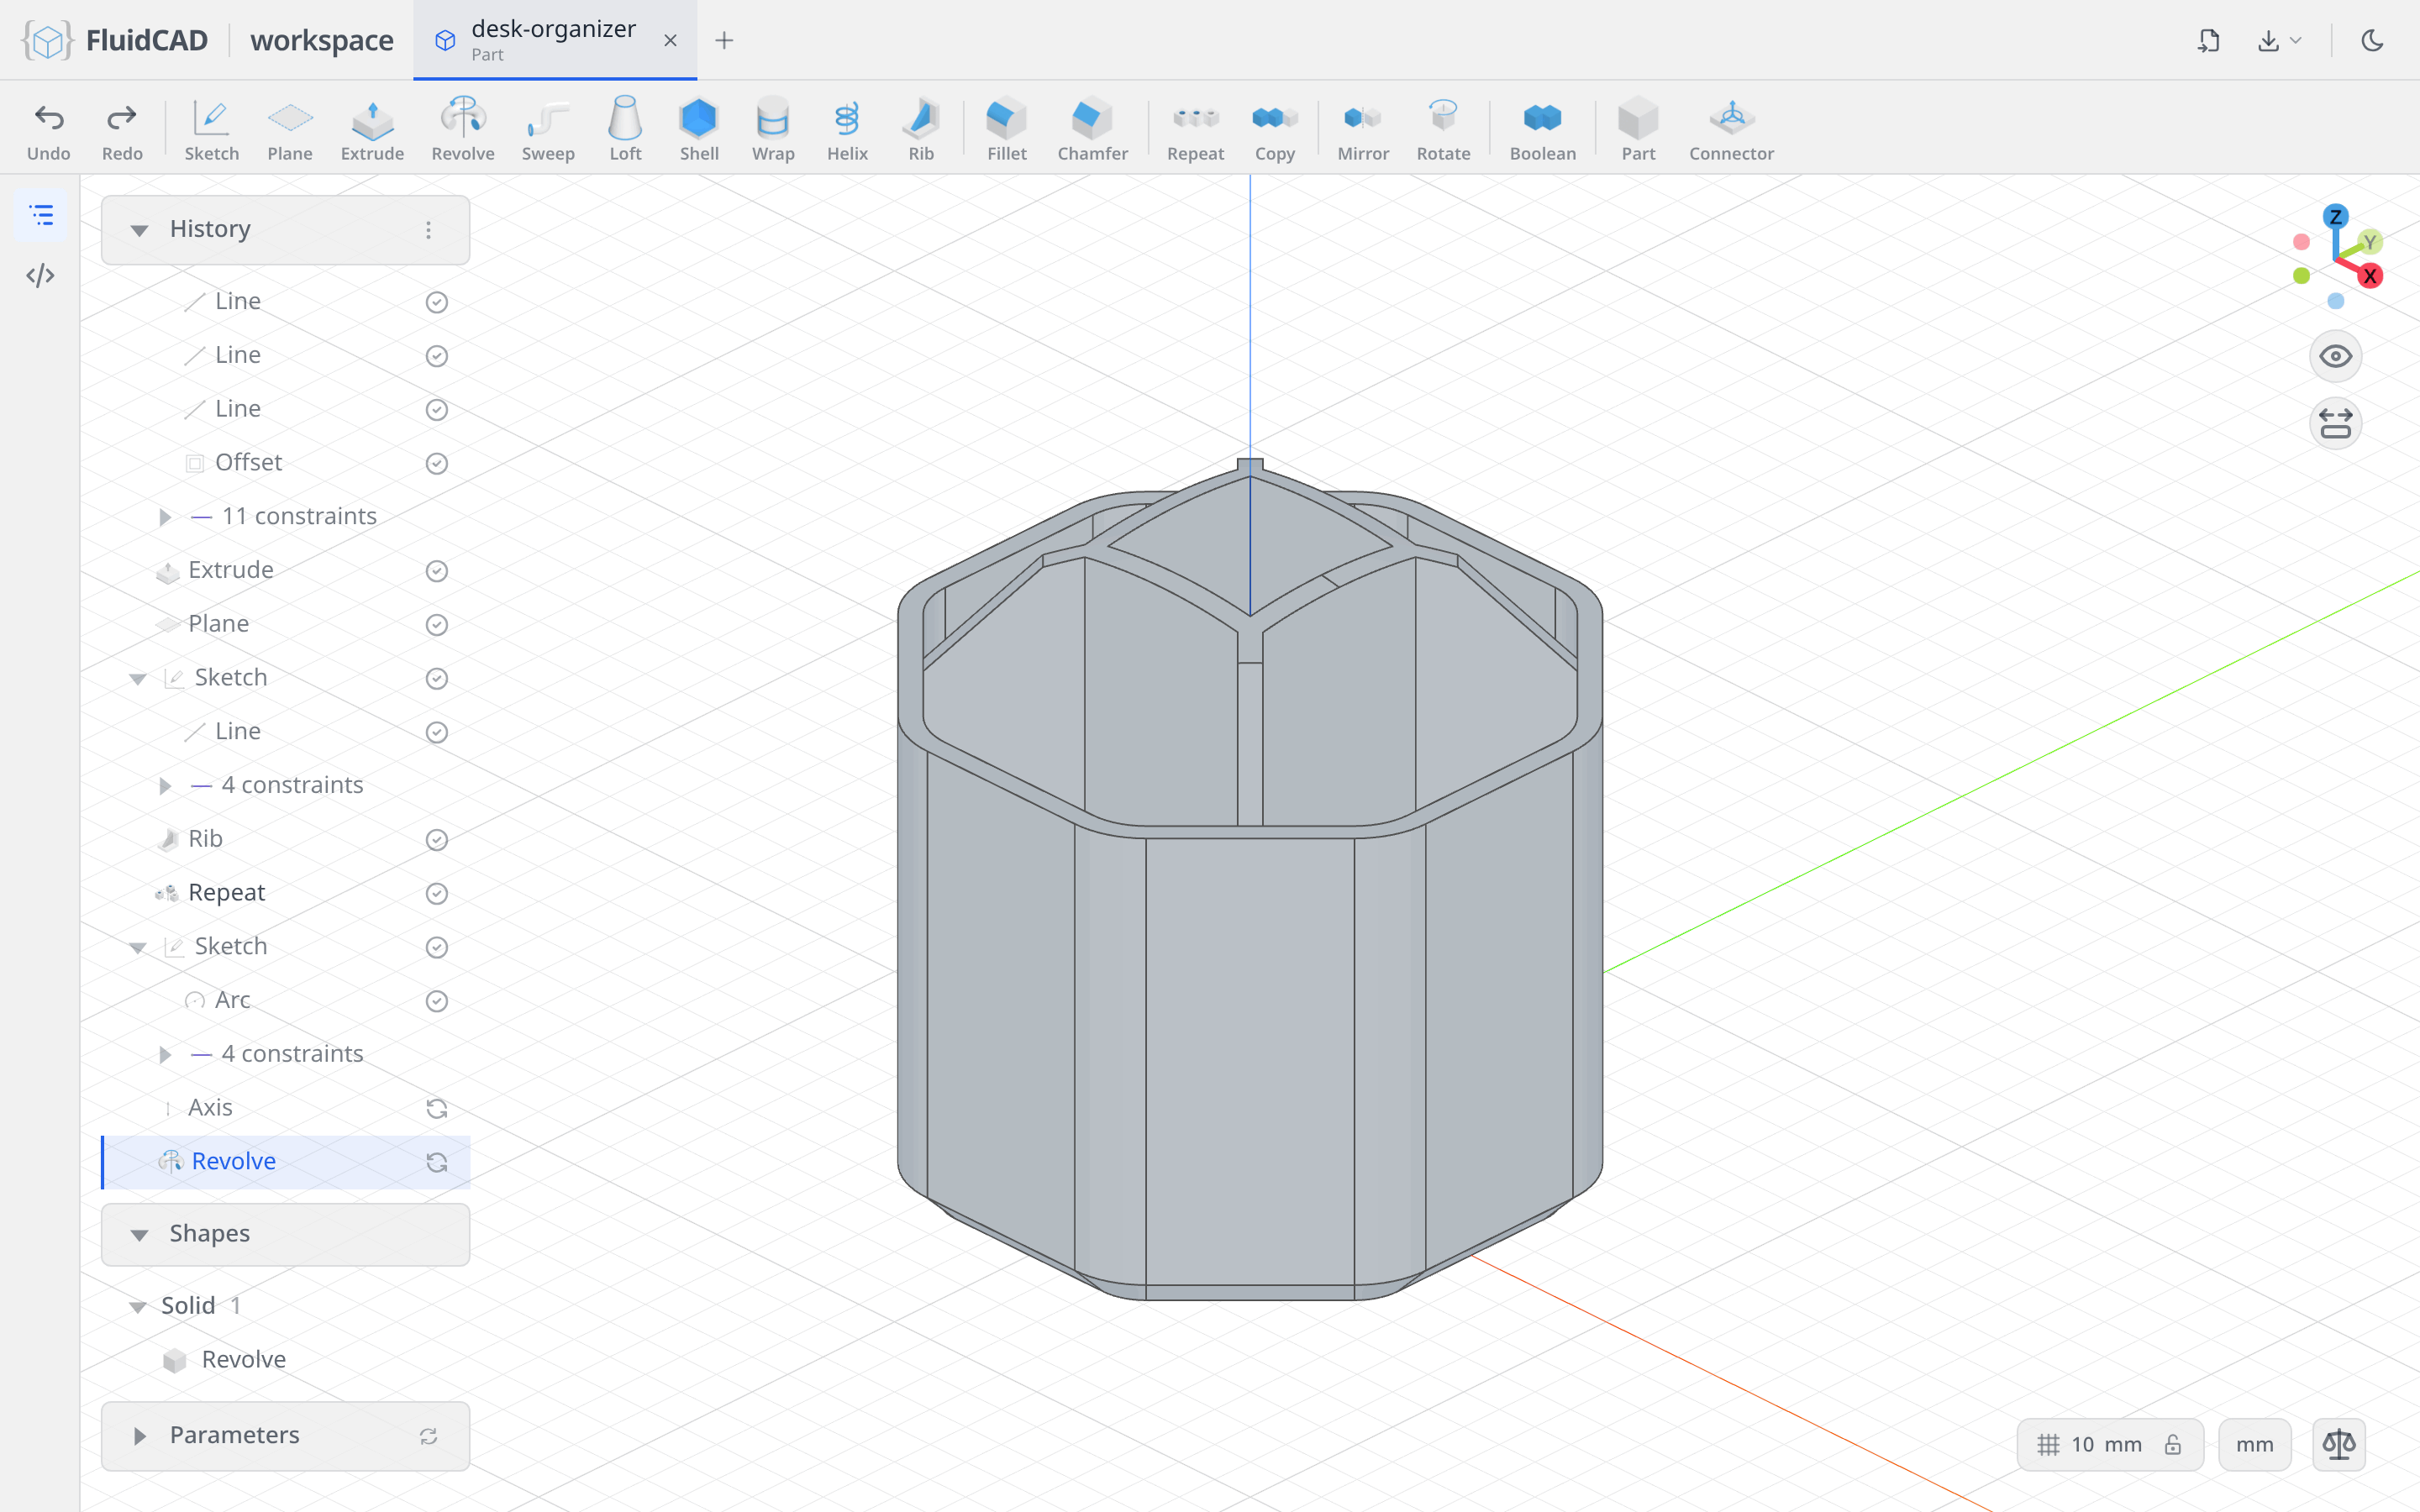Viewport: 2420px width, 1512px height.
Task: Select Revolve under Solid shapes
Action: pyautogui.click(x=243, y=1360)
